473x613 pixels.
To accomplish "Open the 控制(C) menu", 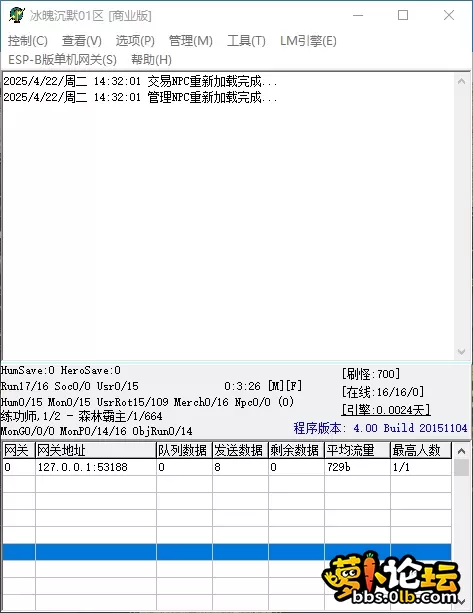I will pyautogui.click(x=28, y=41).
